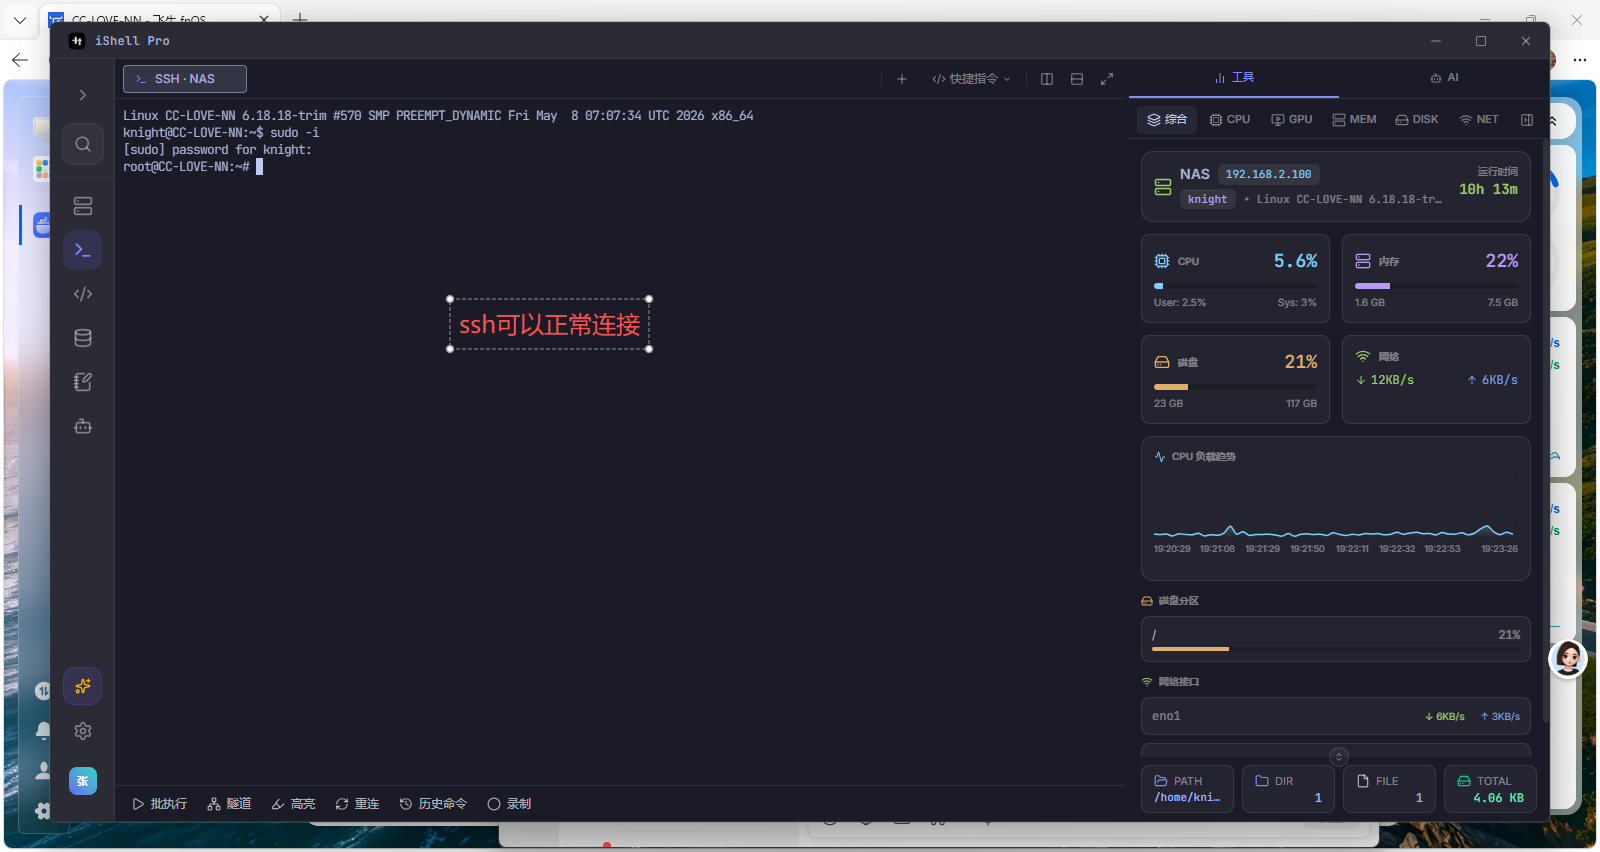
Task: Open the database sidebar icon
Action: [x=83, y=338]
